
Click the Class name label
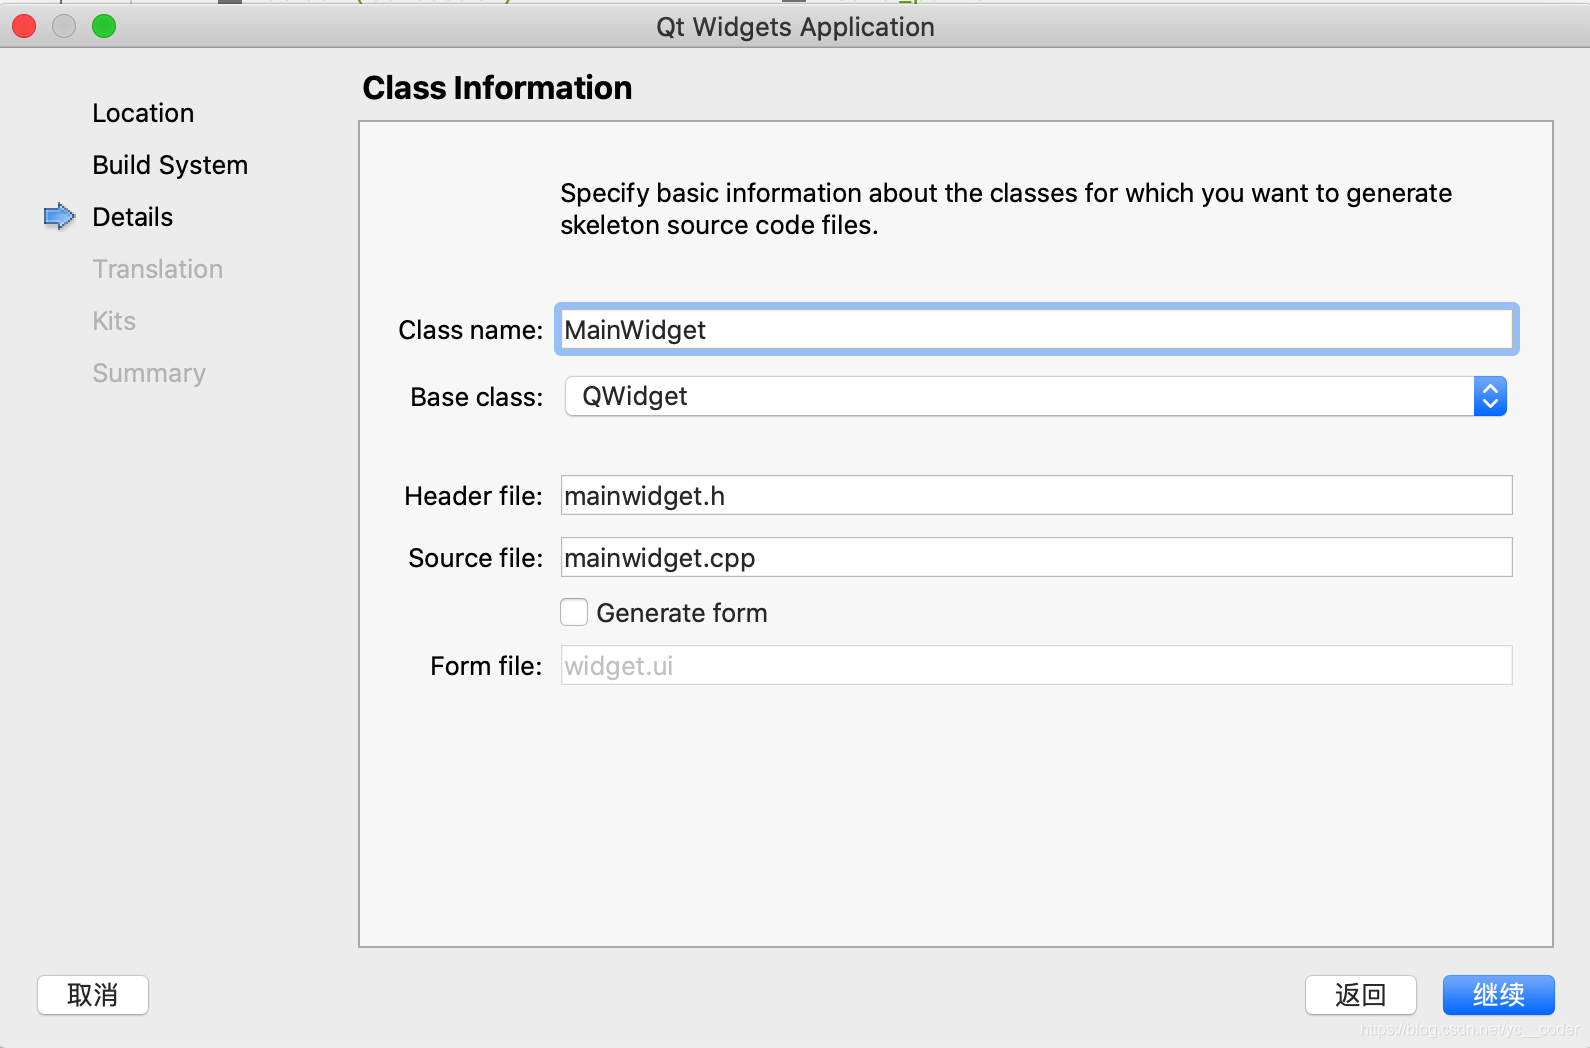(470, 330)
